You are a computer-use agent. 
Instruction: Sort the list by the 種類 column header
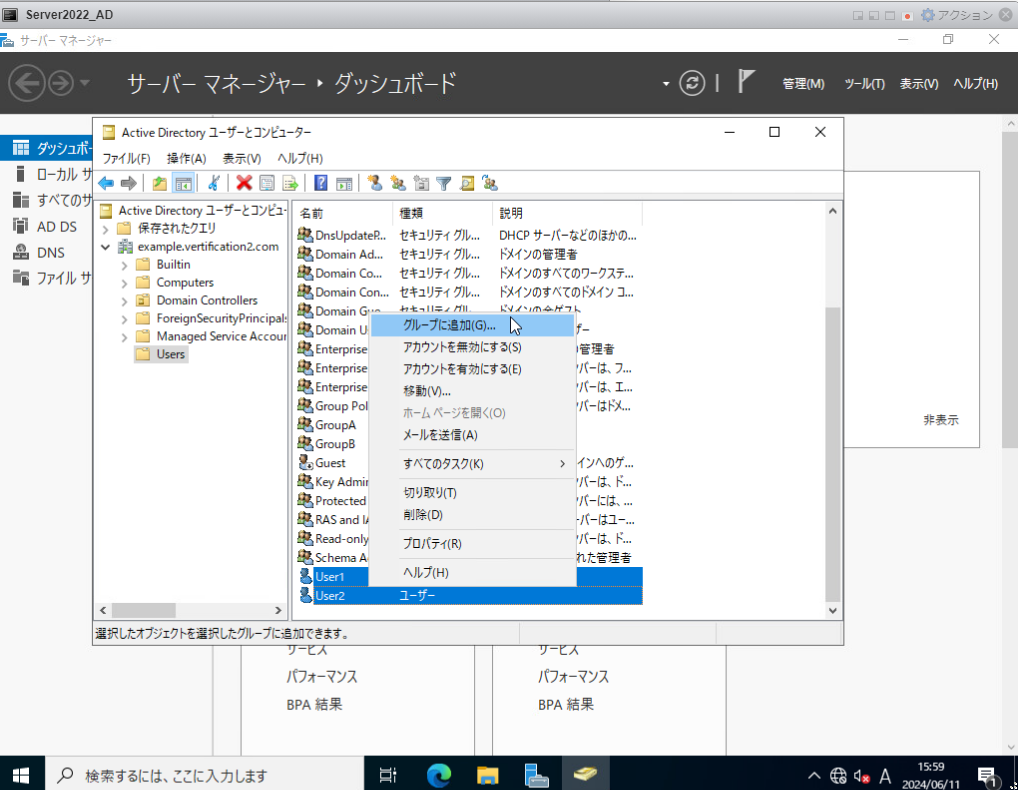[443, 213]
